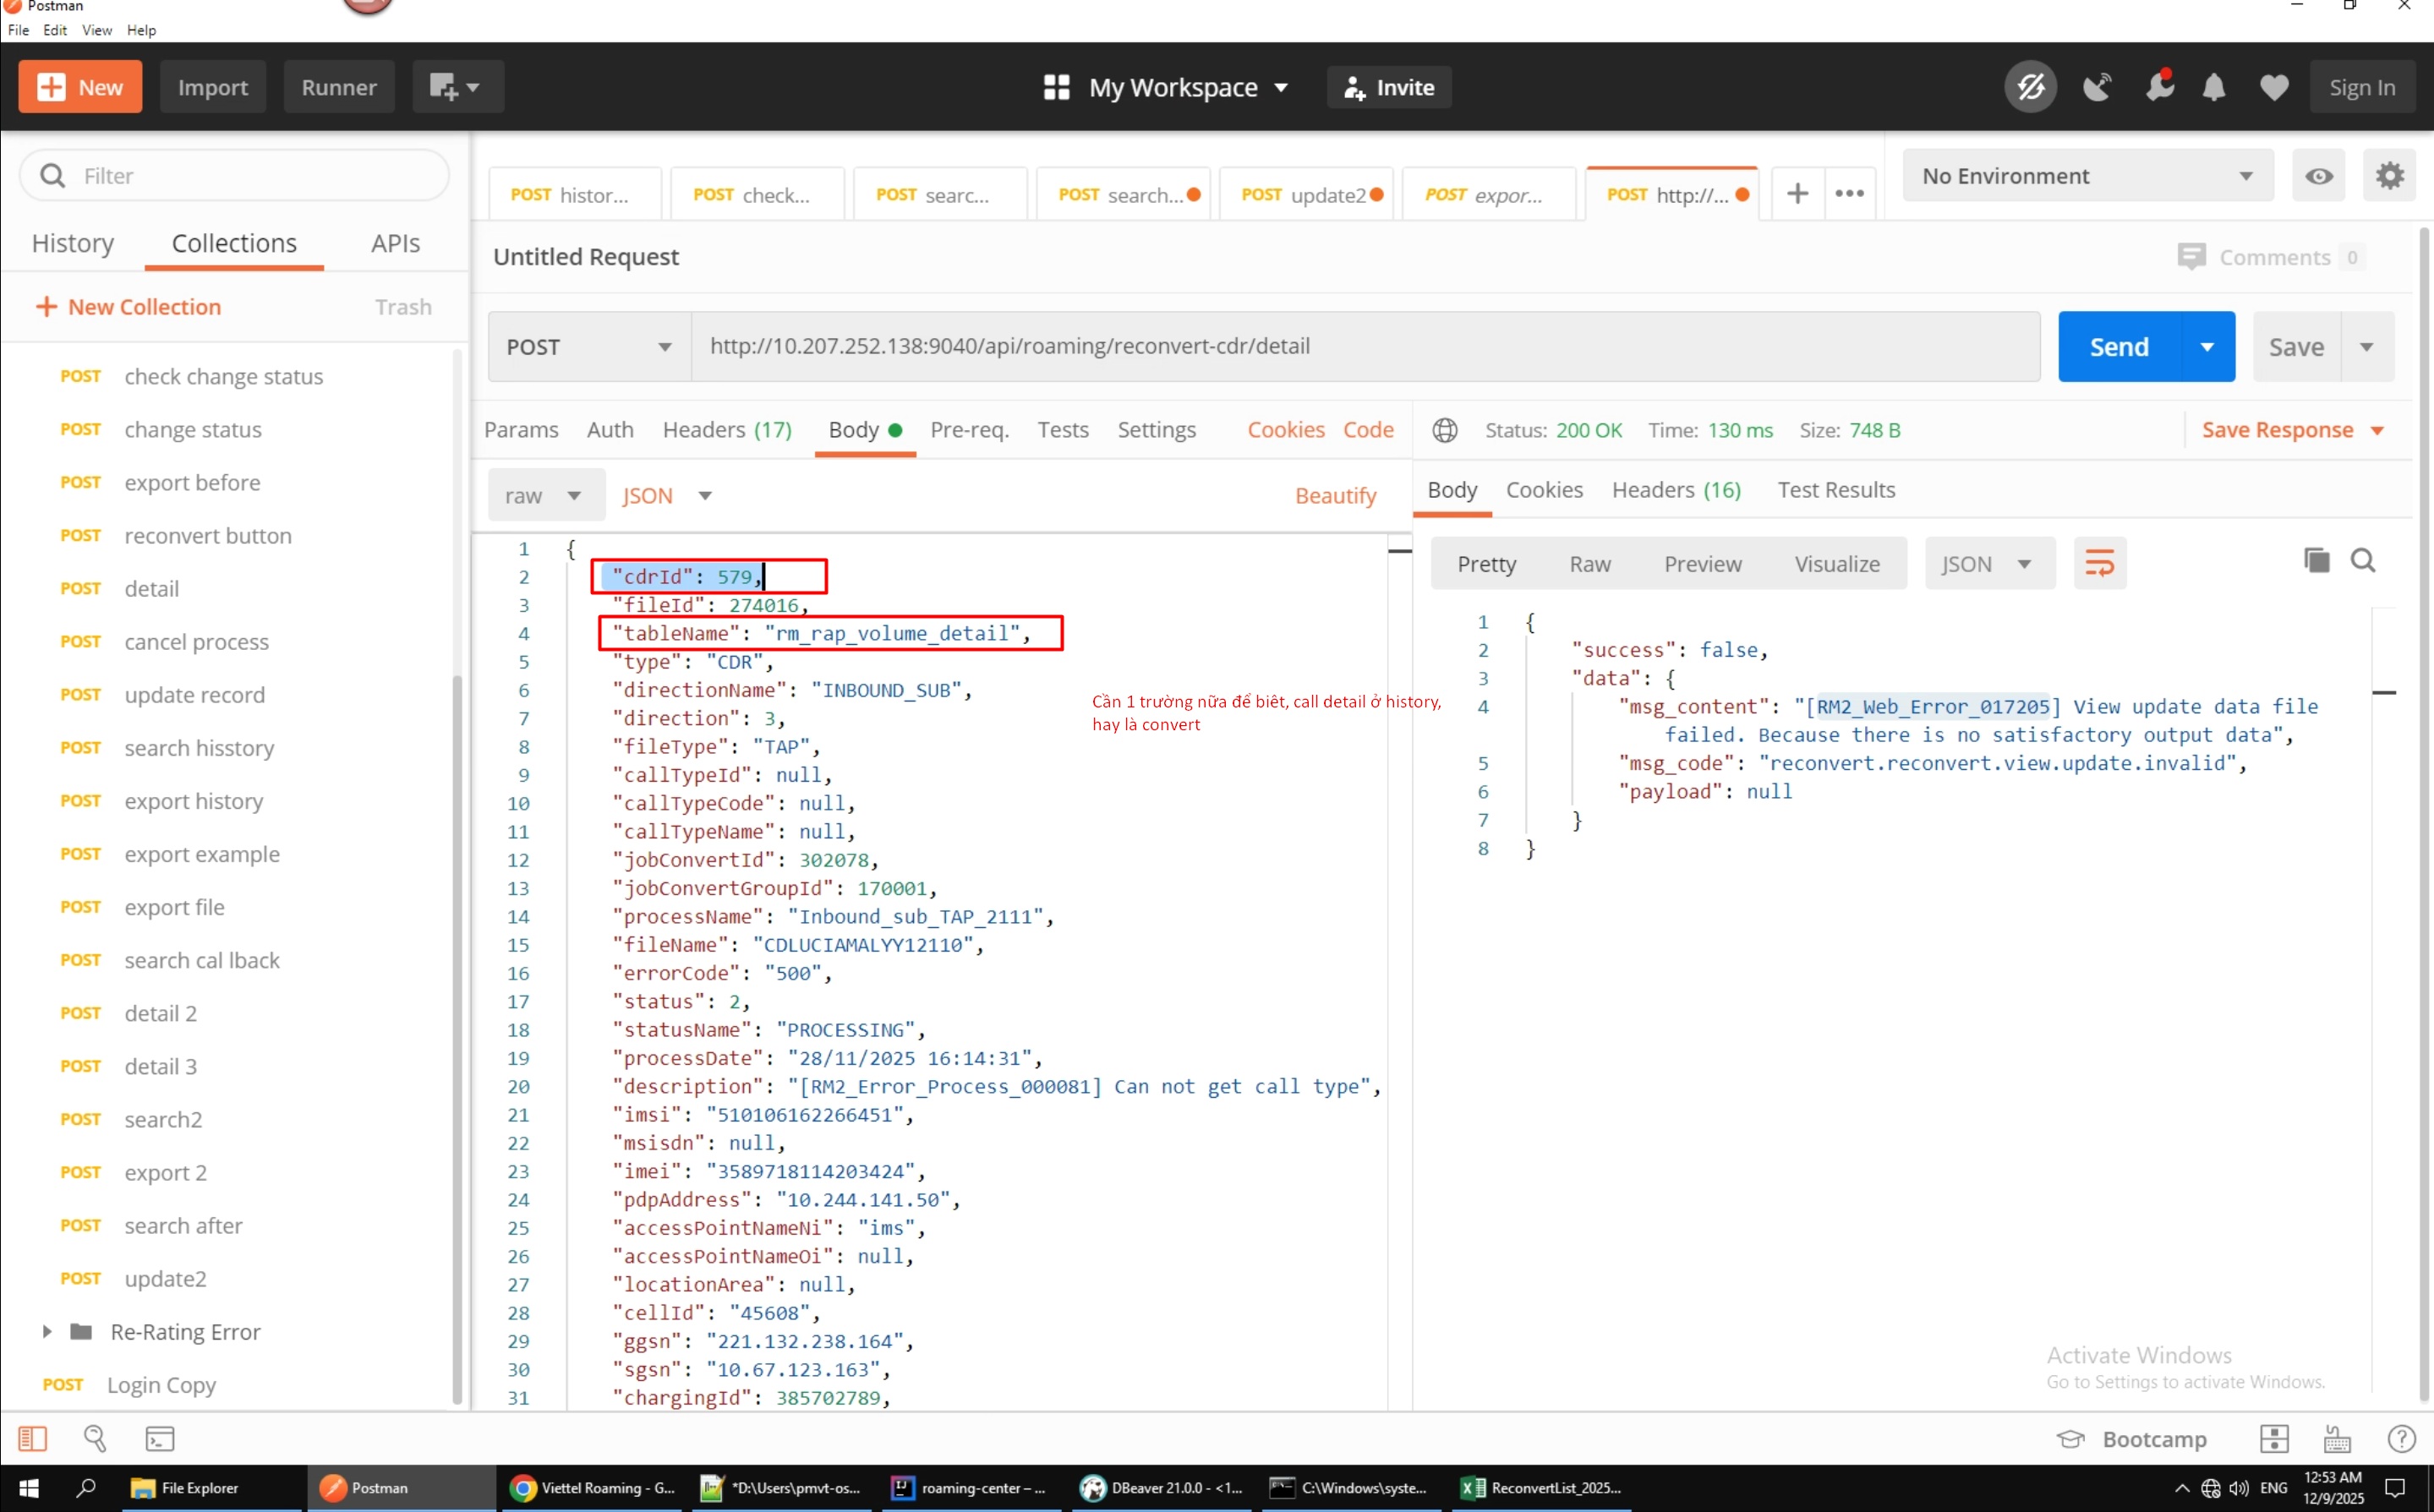2434x1512 pixels.
Task: Open the notifications bell icon
Action: point(2214,87)
